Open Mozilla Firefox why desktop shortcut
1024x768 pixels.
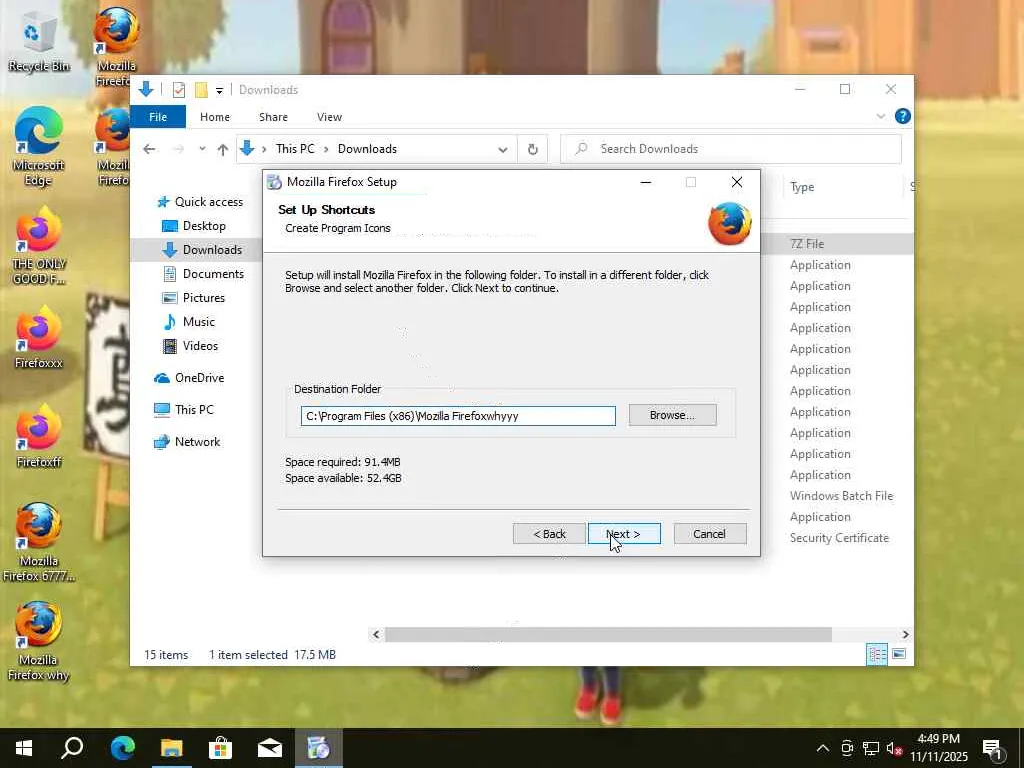tap(39, 641)
